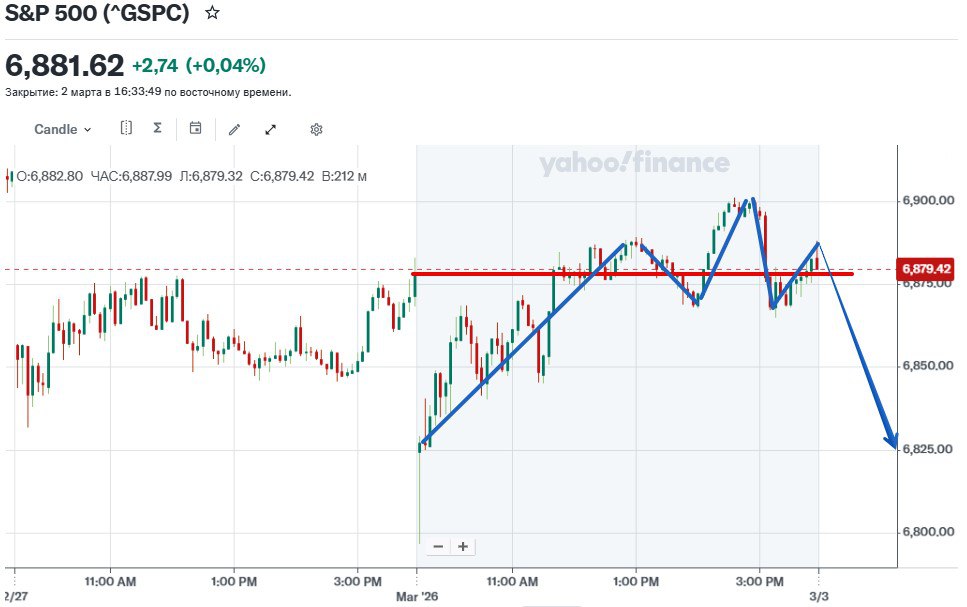
Task: Click the red horizontal resistance line
Action: (x=500, y=273)
